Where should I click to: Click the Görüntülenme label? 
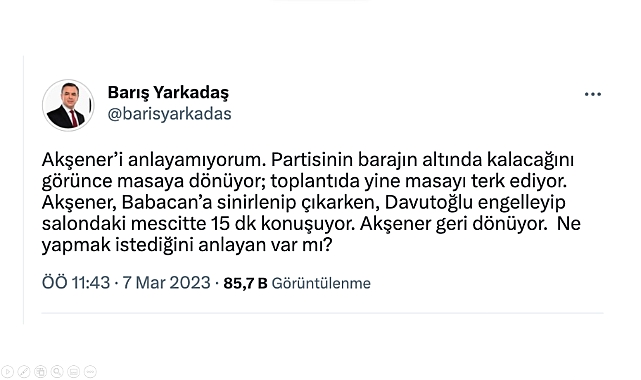(321, 283)
